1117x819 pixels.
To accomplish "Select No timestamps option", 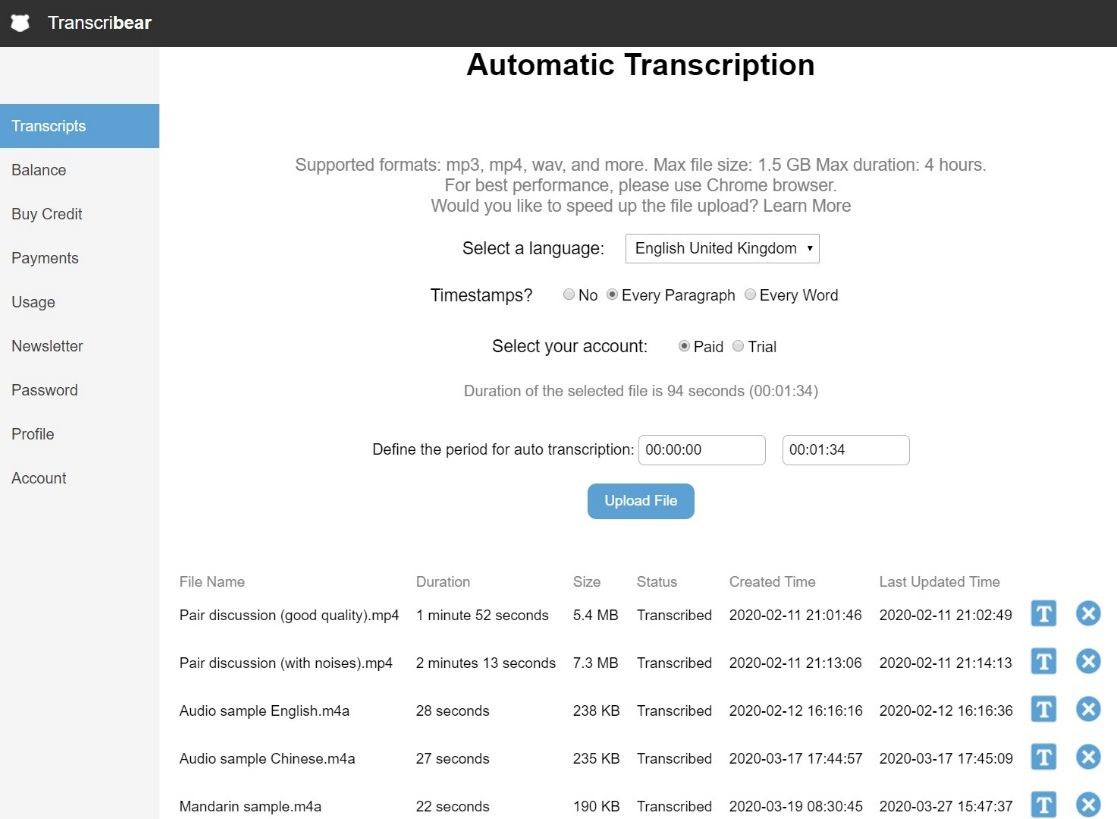I will [568, 294].
